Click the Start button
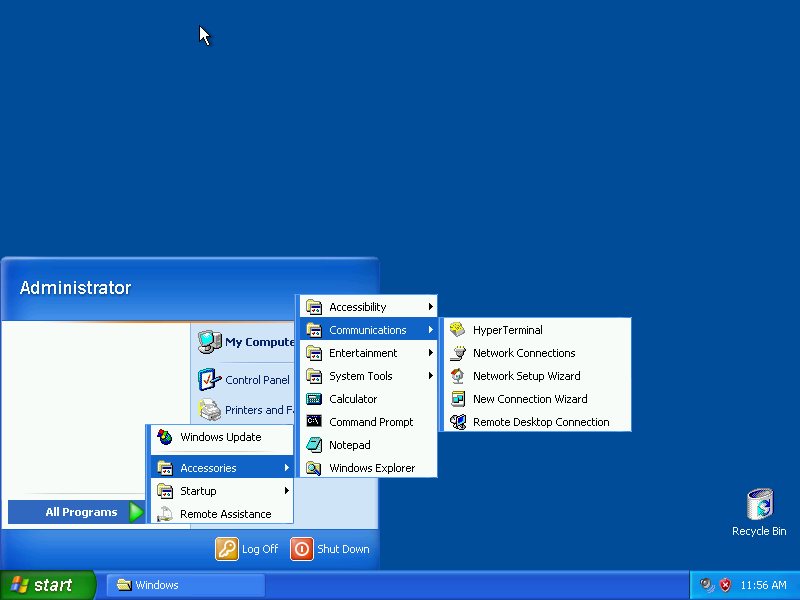 pos(47,585)
